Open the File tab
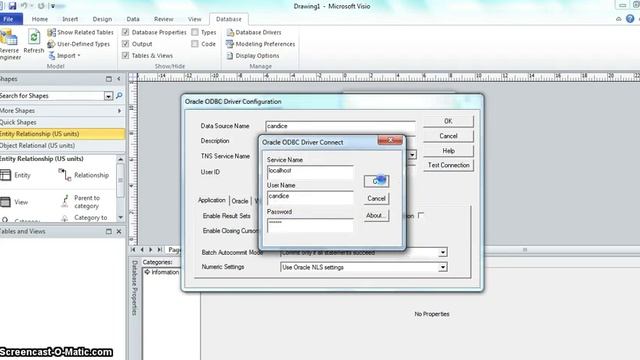The width and height of the screenshot is (640, 360). 10,19
